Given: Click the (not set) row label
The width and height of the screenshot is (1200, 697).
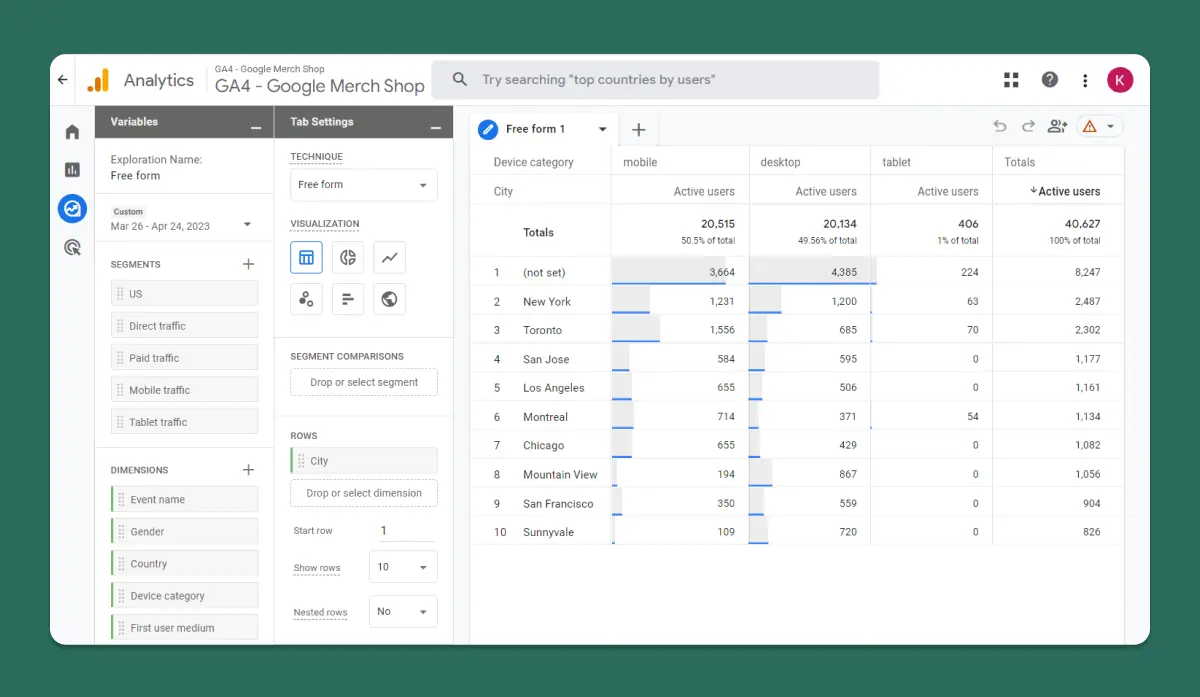Looking at the screenshot, I should (x=544, y=272).
